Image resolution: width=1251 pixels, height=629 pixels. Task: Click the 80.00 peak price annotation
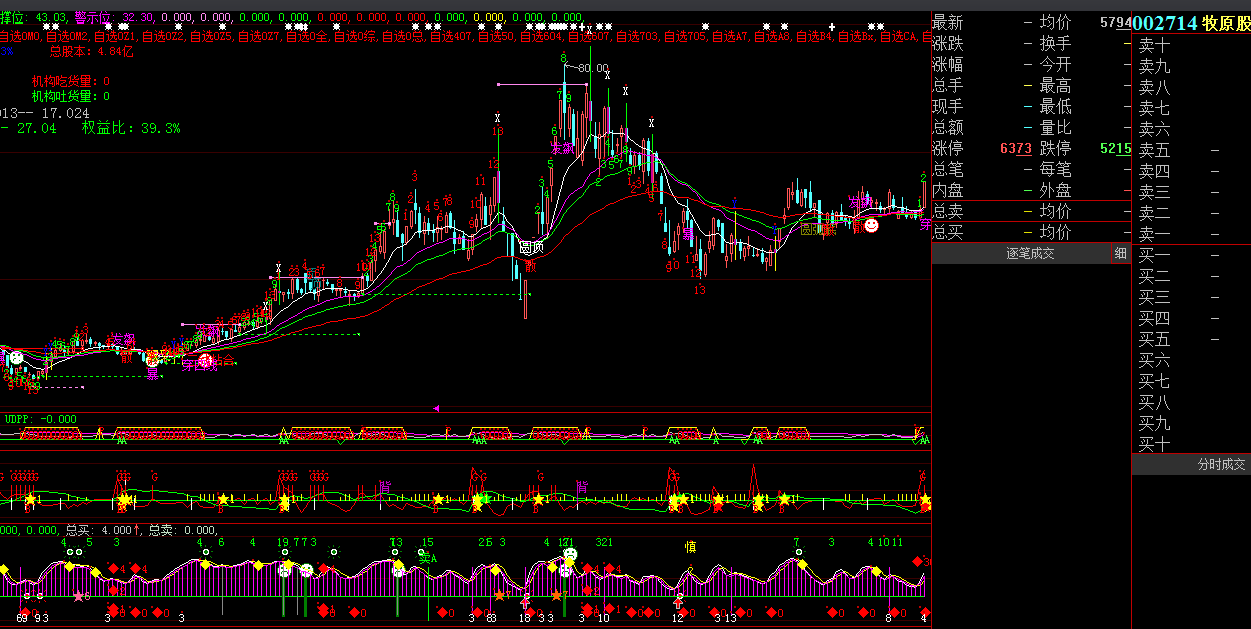click(593, 68)
